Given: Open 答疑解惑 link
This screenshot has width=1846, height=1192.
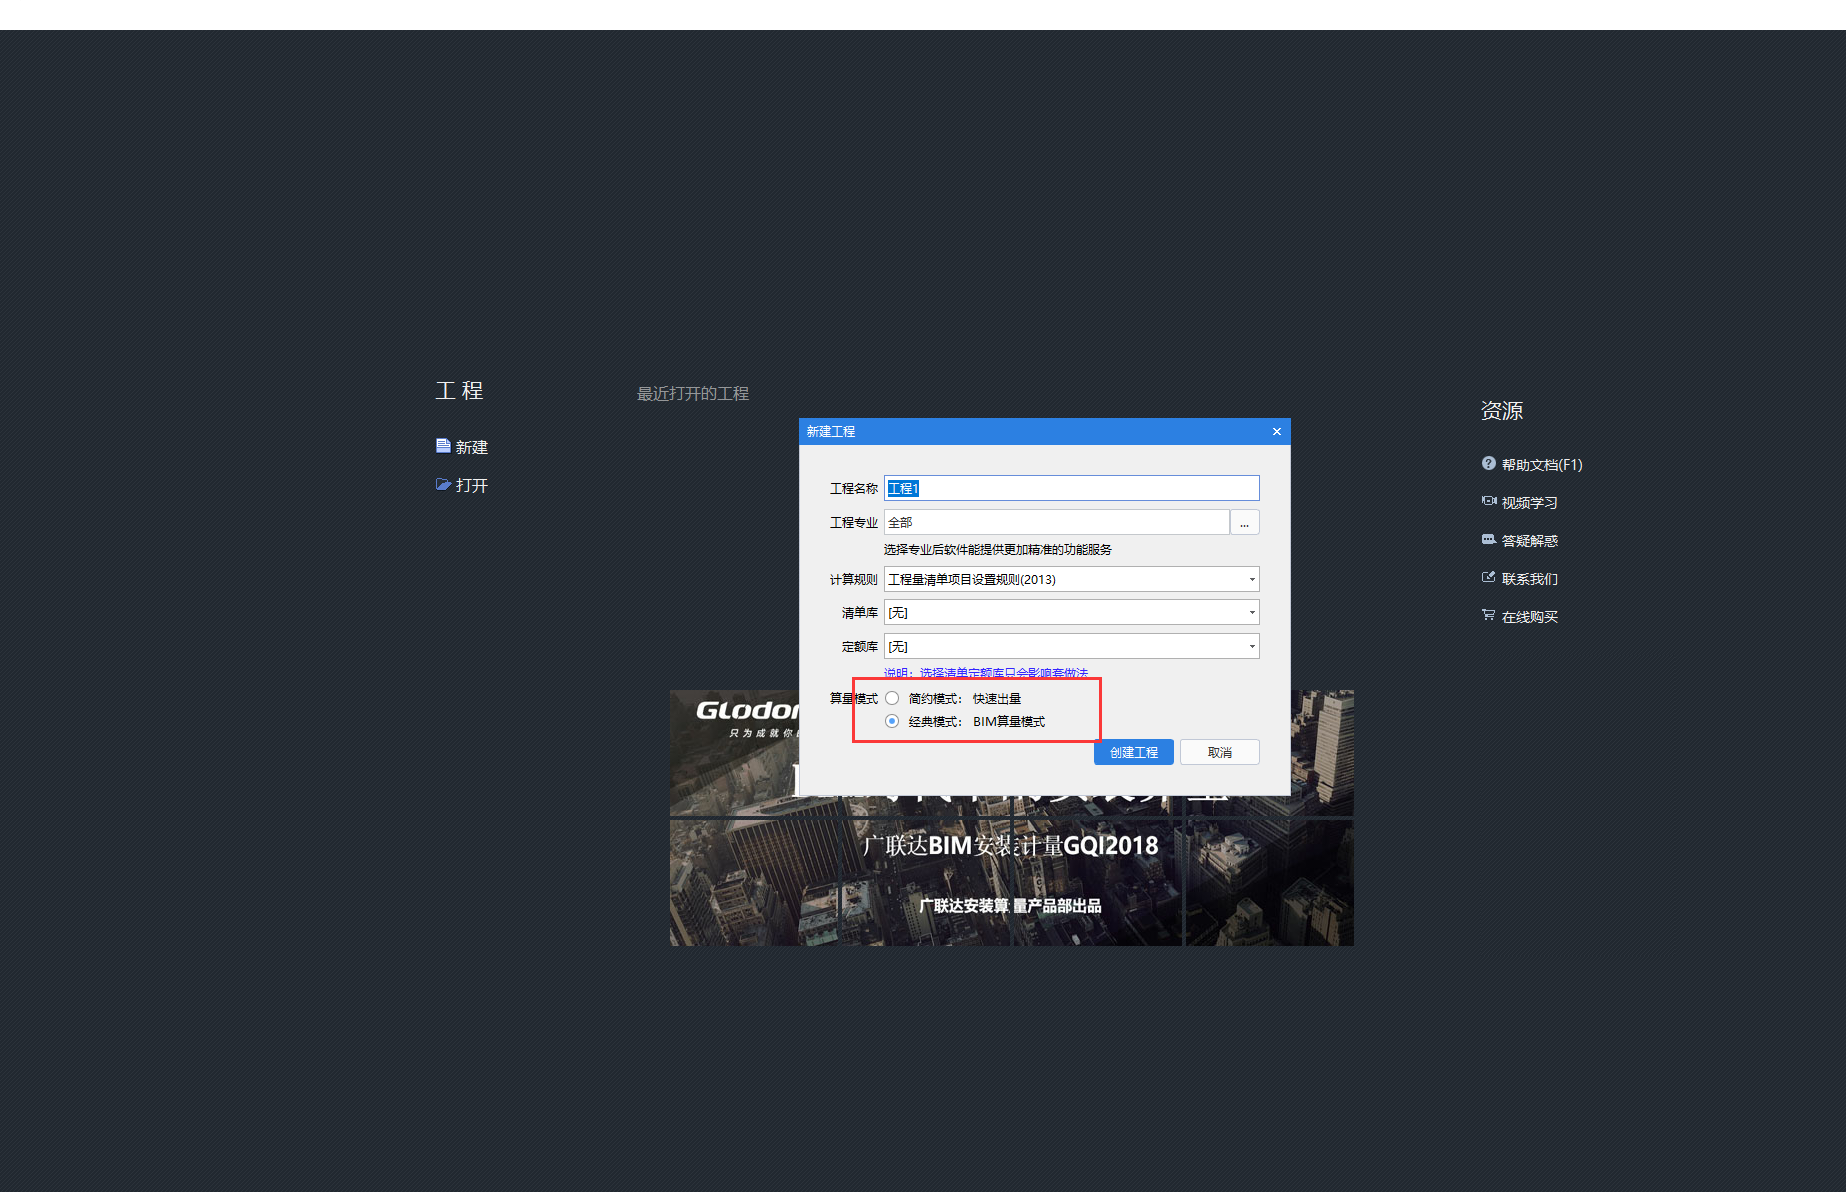Looking at the screenshot, I should (1530, 540).
